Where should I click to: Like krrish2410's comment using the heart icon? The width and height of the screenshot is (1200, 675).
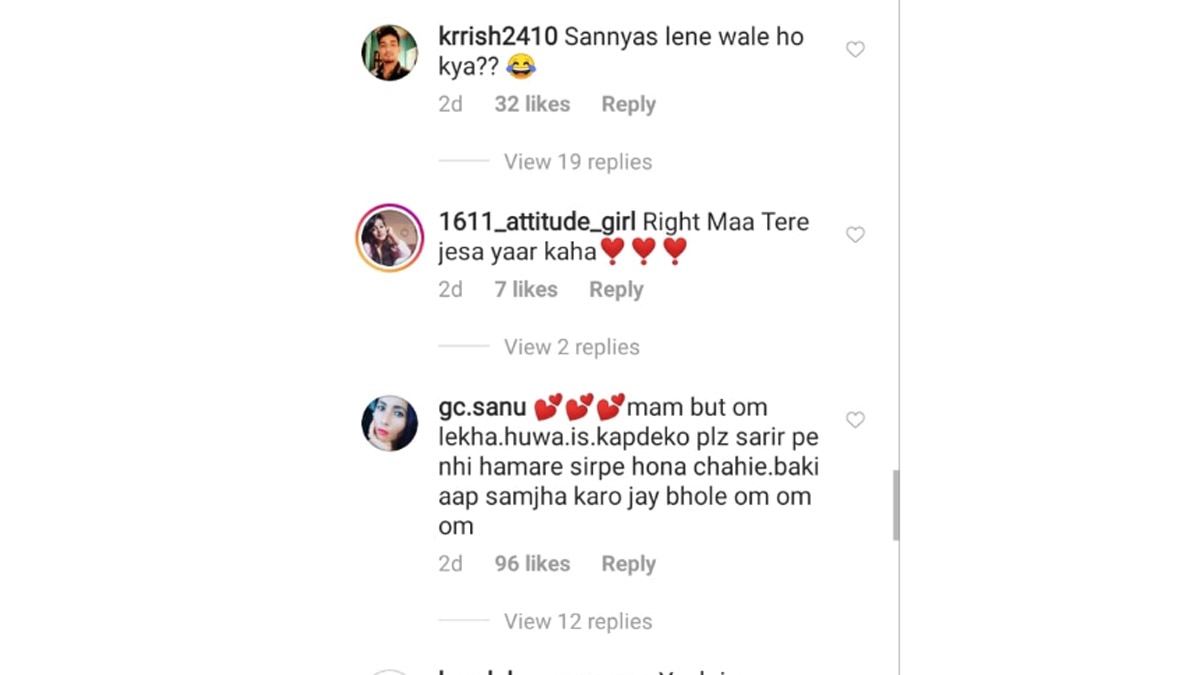(x=855, y=48)
